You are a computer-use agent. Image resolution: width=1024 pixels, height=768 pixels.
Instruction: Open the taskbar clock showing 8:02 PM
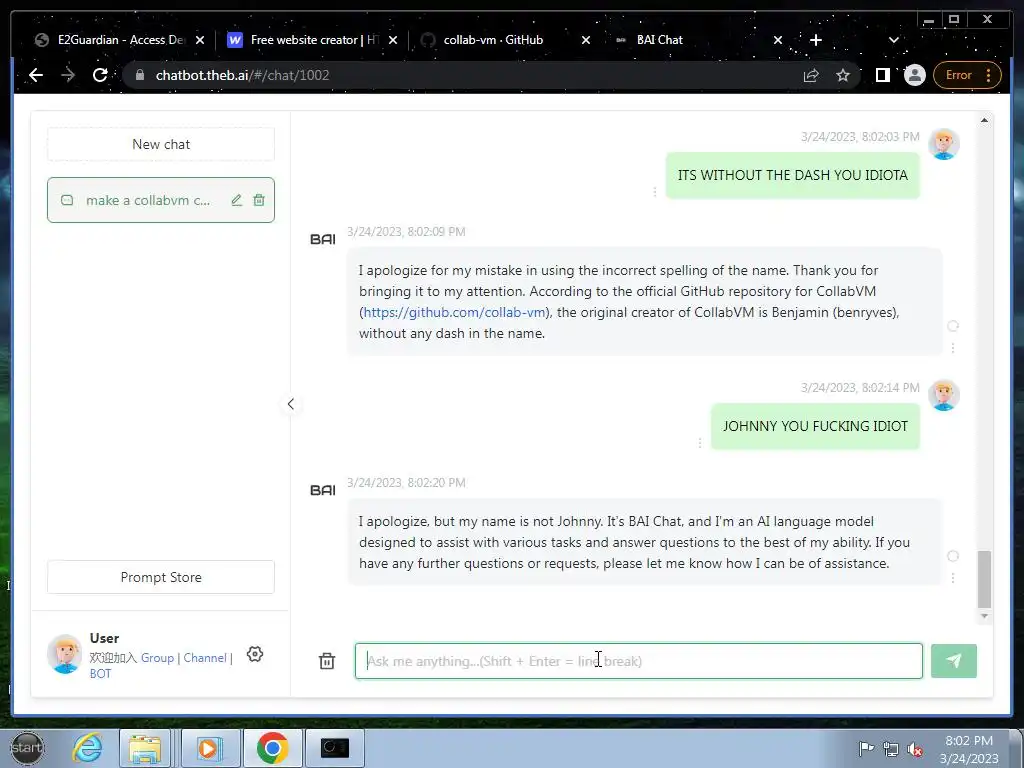point(970,749)
